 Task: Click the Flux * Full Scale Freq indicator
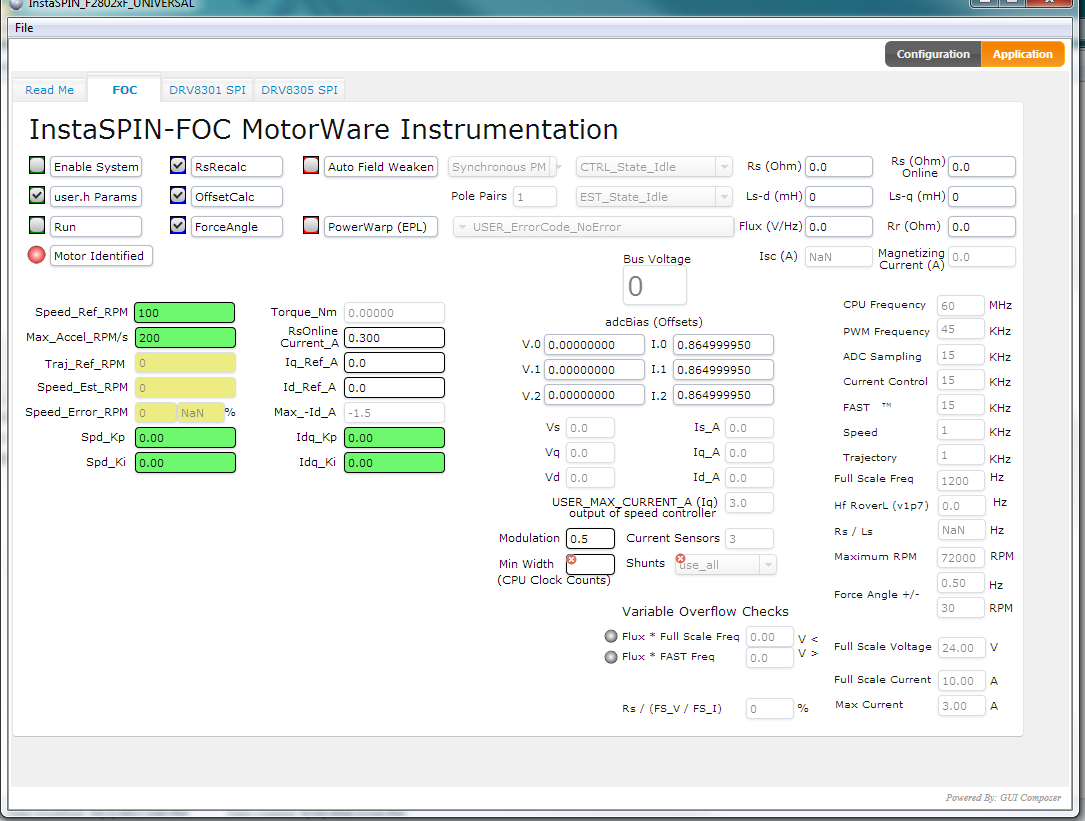[x=611, y=636]
